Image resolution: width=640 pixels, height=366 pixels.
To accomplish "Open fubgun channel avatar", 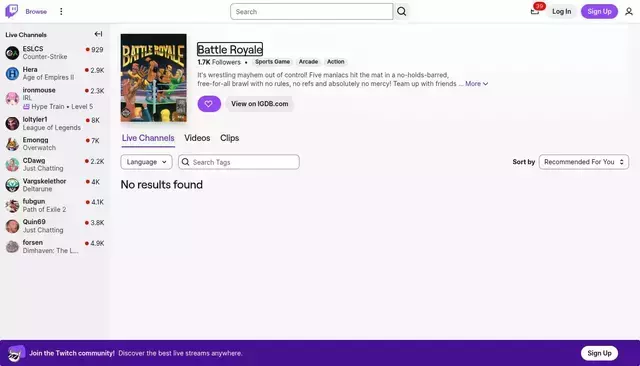I will click(x=12, y=205).
